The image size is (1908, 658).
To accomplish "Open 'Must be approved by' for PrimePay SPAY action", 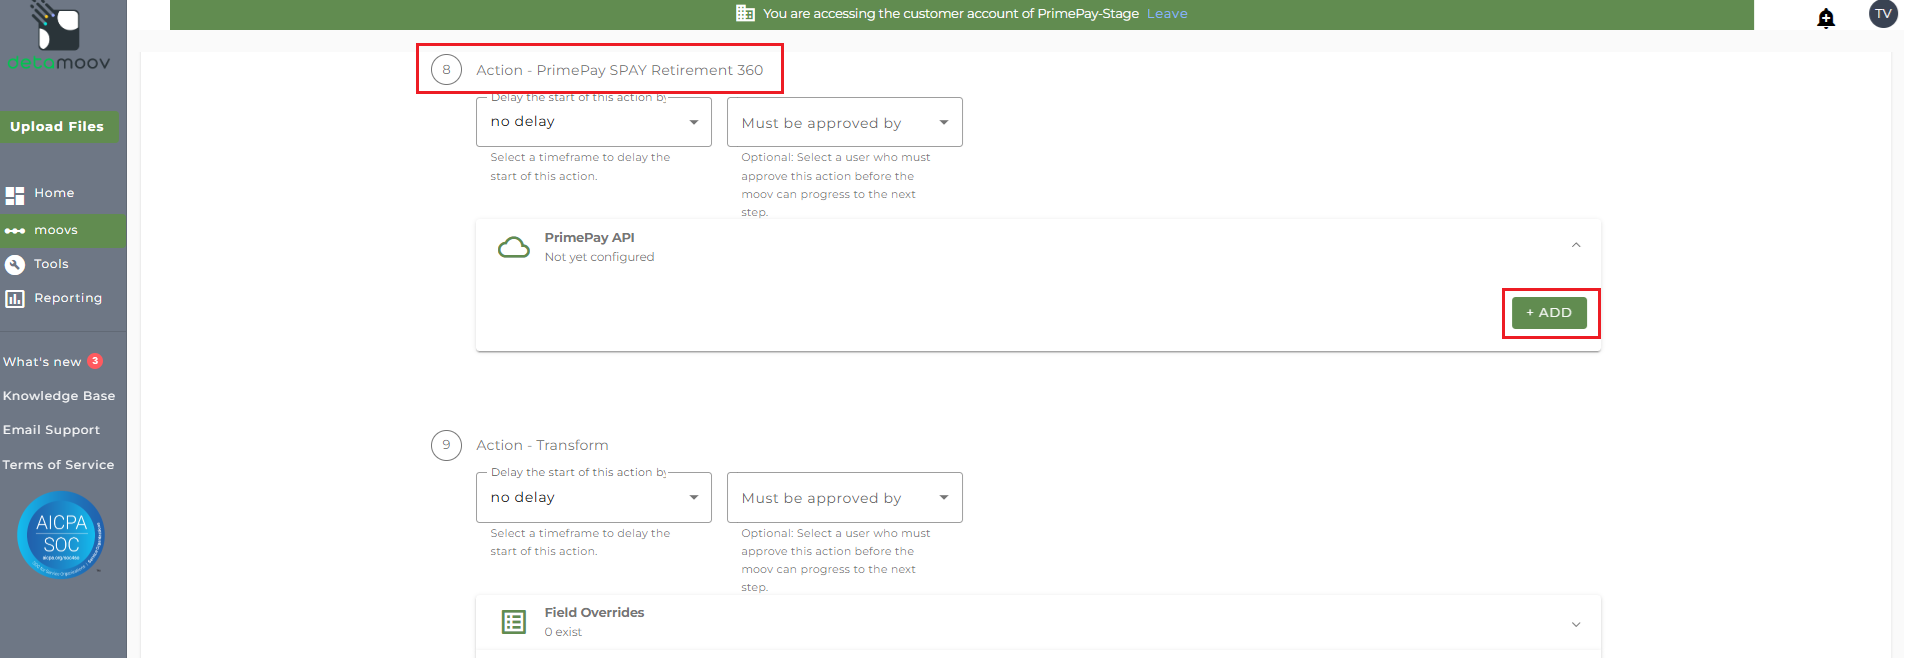I will (845, 122).
